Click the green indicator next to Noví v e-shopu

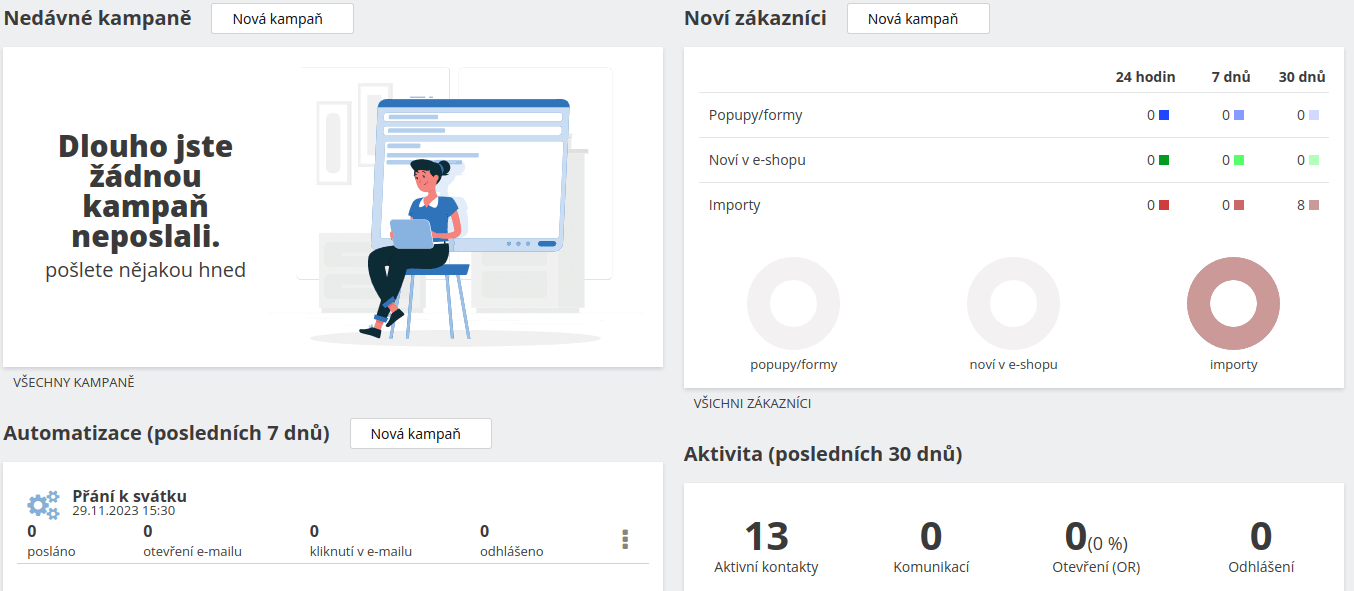[1163, 159]
